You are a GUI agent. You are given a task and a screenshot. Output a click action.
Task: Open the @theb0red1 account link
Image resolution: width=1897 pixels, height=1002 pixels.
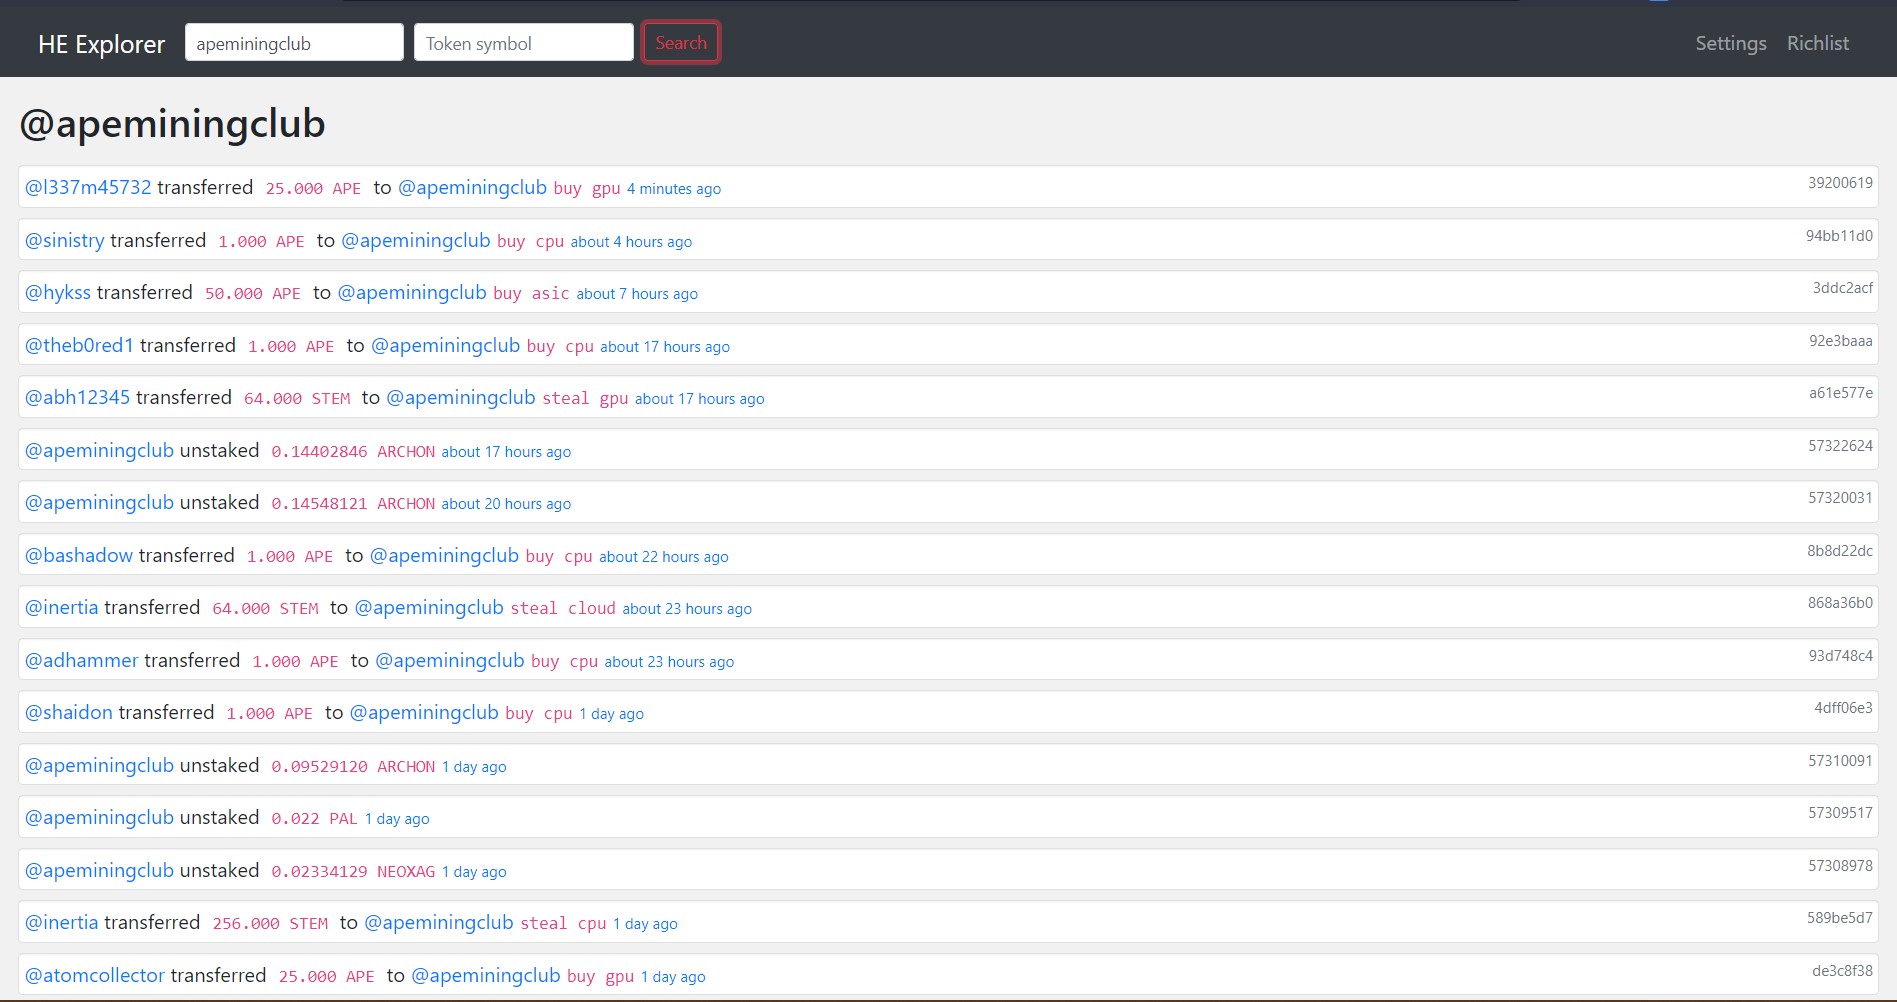pos(79,345)
